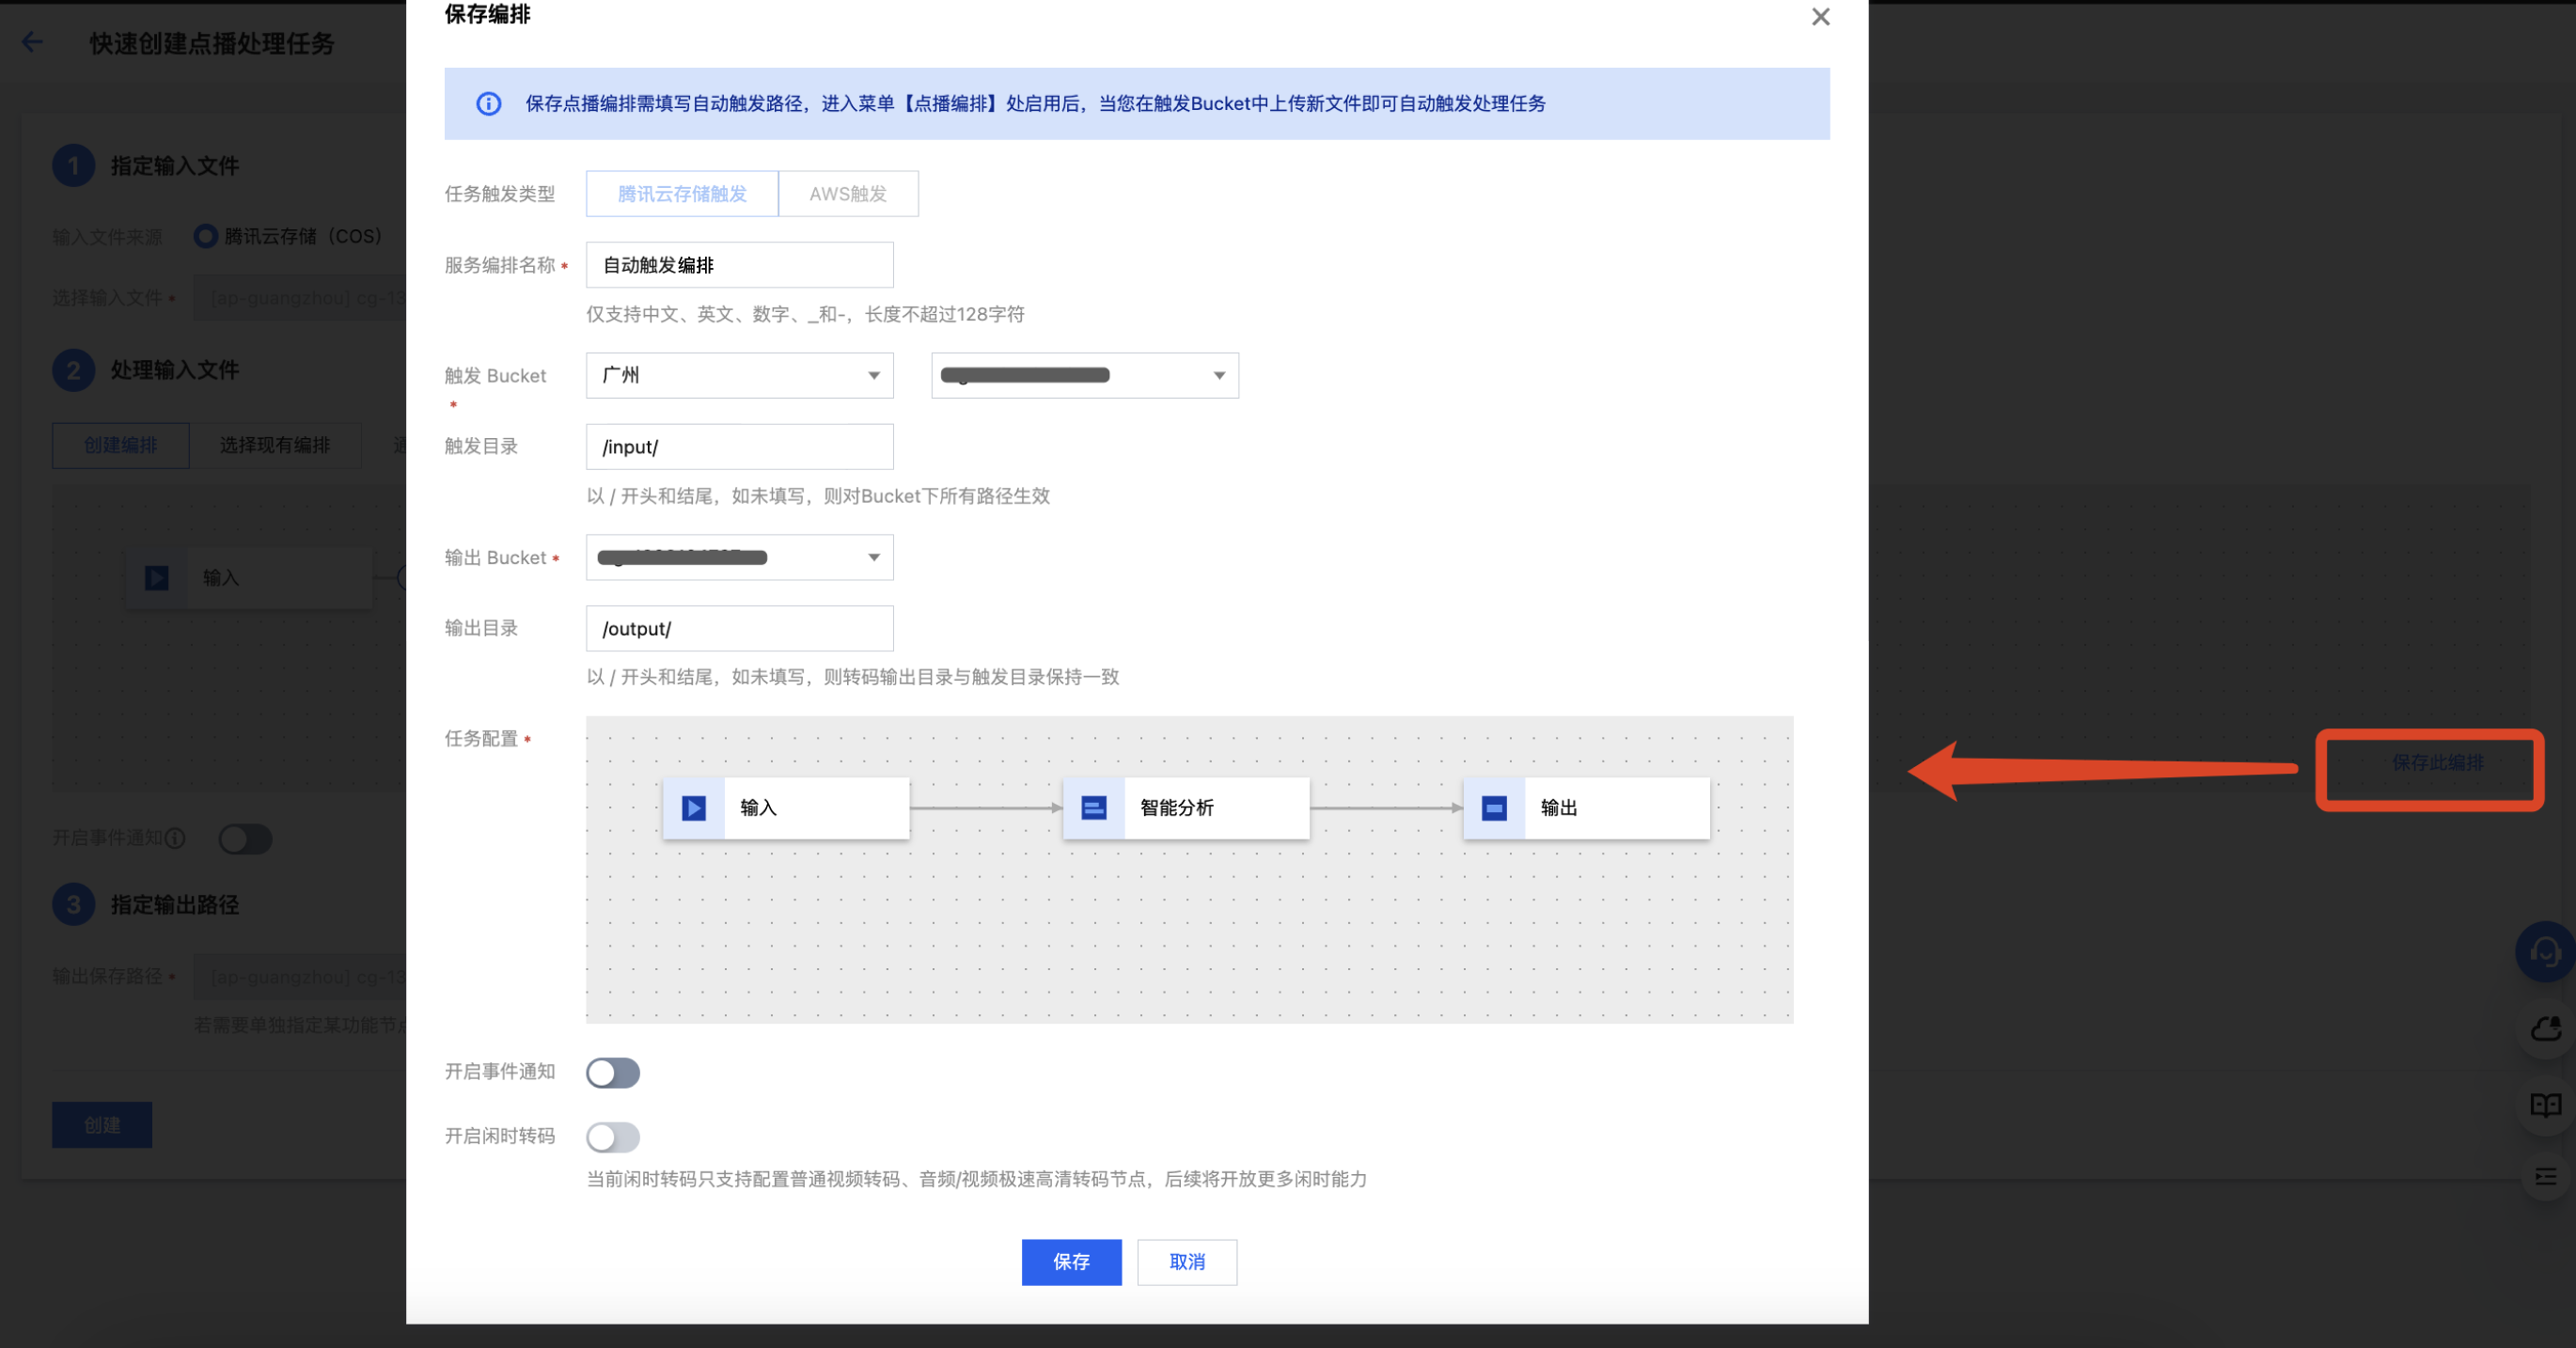Open the customer service headset icon
The width and height of the screenshot is (2576, 1348).
tap(2545, 951)
